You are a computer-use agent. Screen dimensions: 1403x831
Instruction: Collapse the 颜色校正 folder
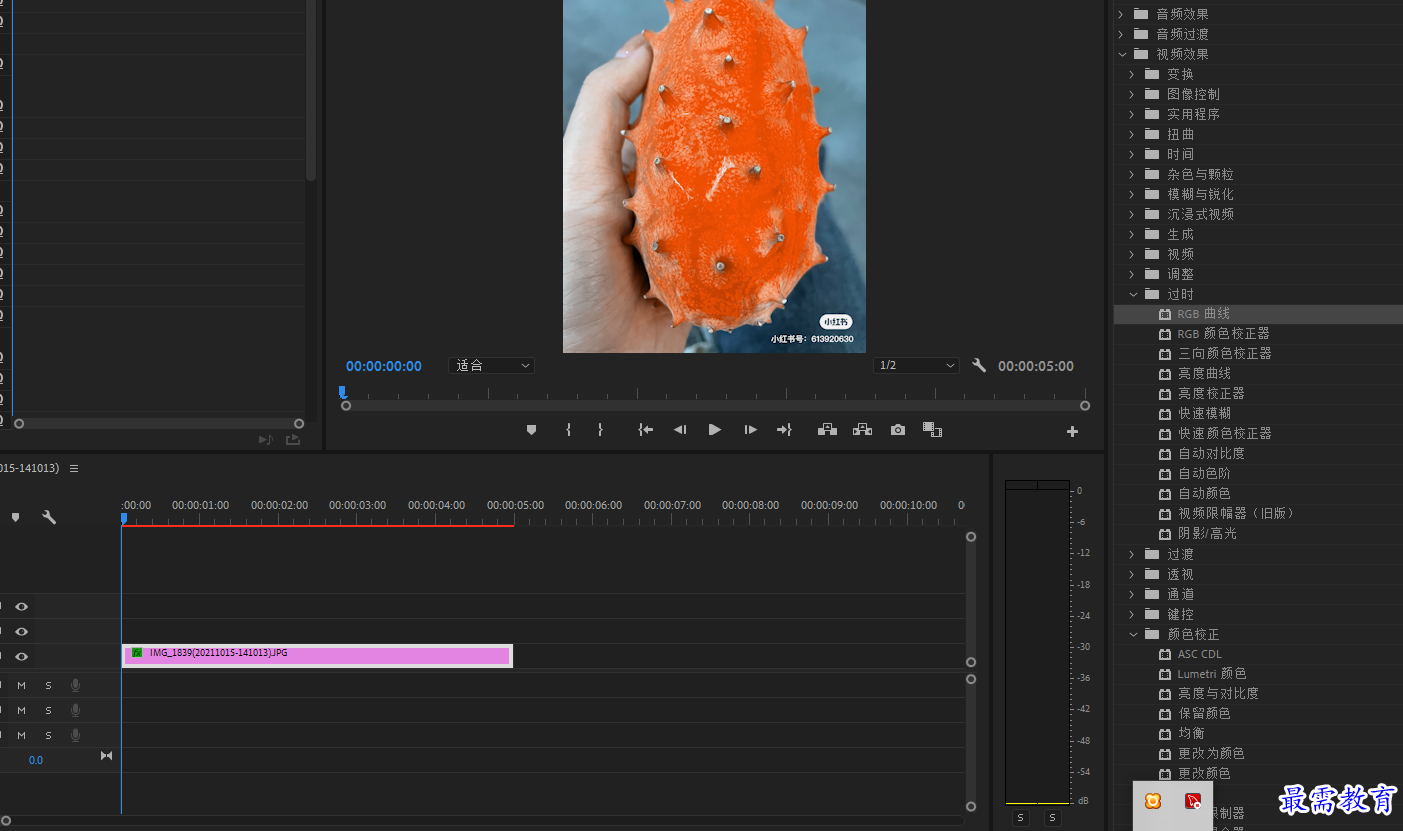(x=1133, y=634)
